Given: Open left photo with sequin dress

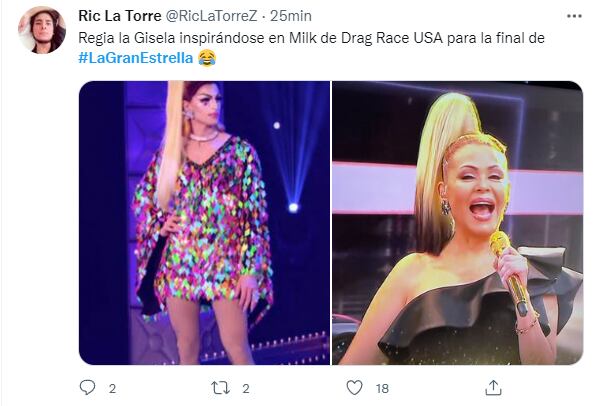Looking at the screenshot, I should tap(204, 223).
